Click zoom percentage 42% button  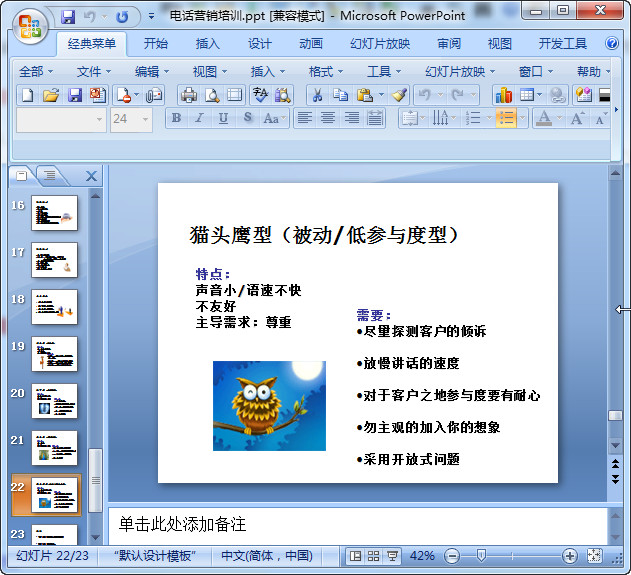point(422,556)
